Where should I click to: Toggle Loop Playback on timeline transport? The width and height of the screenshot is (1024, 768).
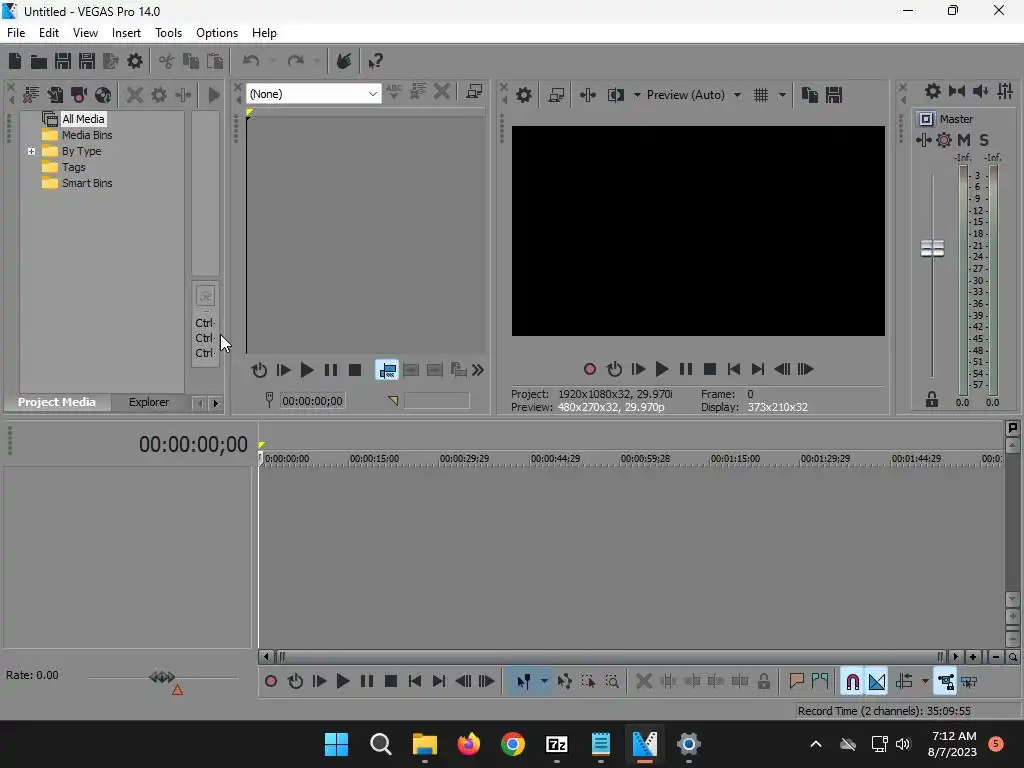point(295,682)
